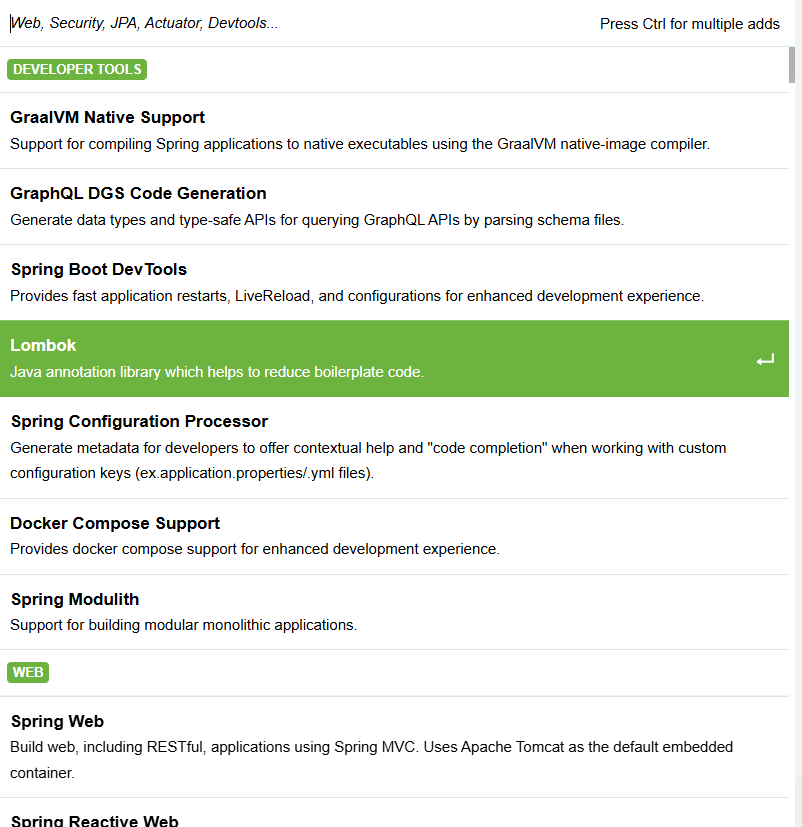Click the WEB category badge
802x827 pixels.
point(28,672)
